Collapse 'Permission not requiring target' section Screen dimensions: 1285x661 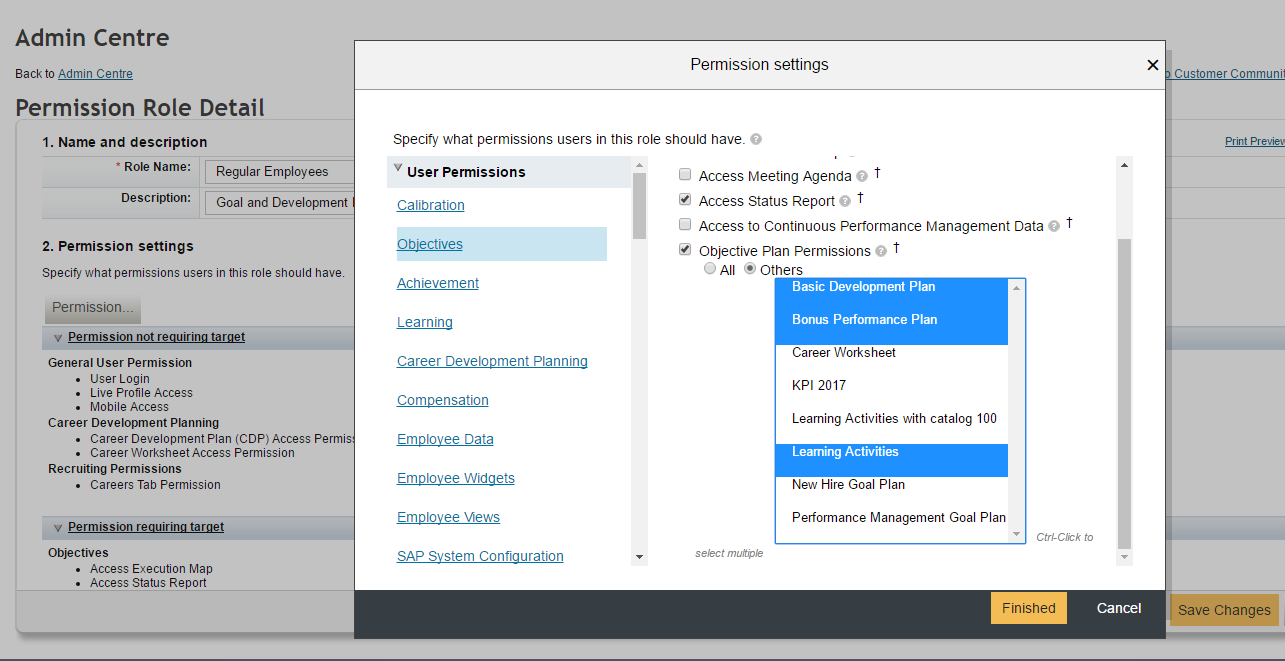(58, 338)
